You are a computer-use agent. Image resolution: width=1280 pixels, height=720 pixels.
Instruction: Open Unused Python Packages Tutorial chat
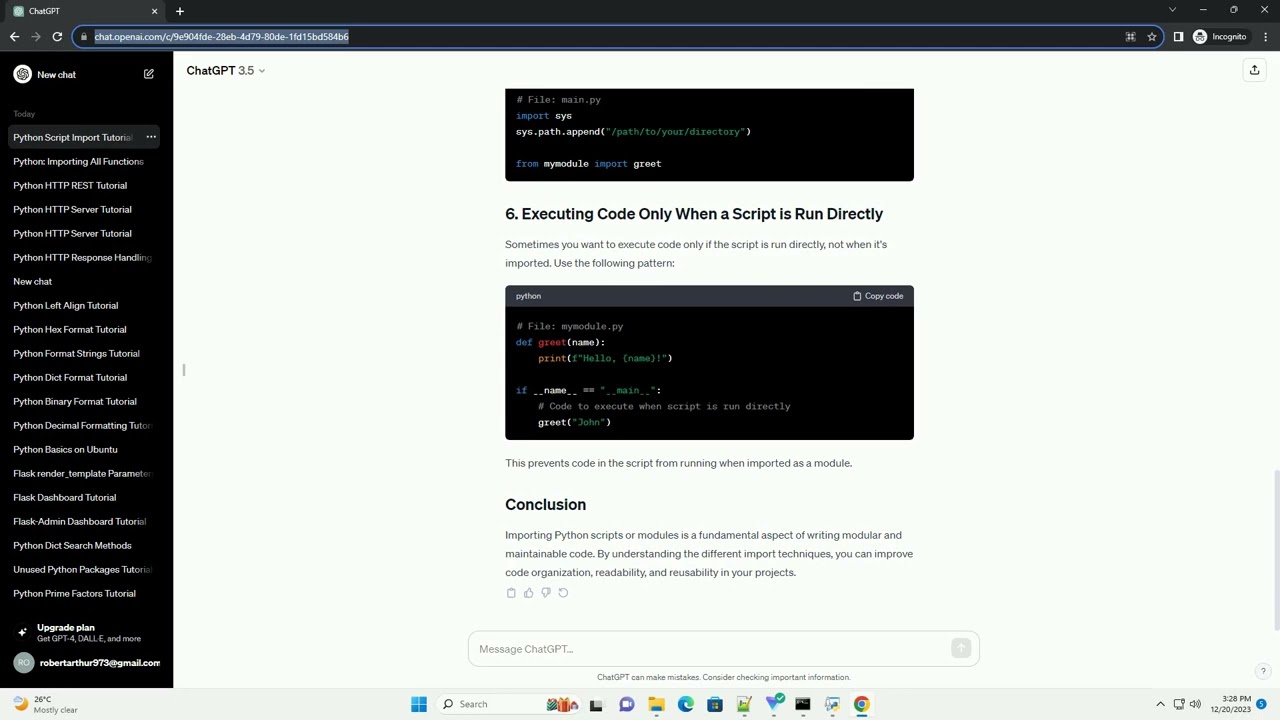tap(82, 569)
